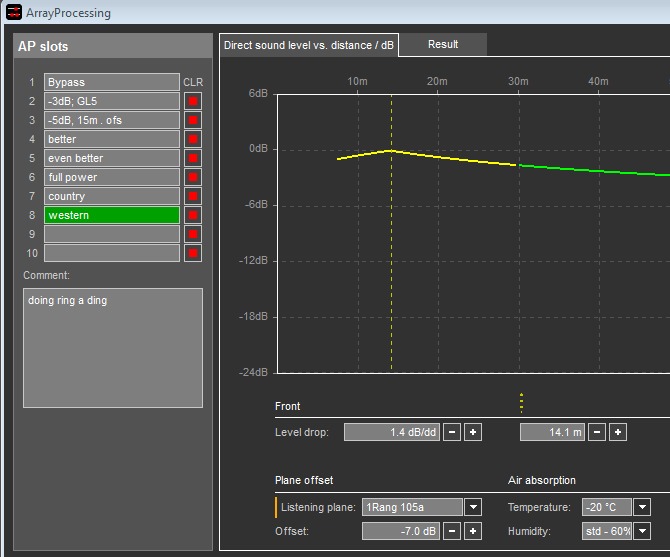Select the Bypass slot
The height and width of the screenshot is (557, 670).
[111, 82]
